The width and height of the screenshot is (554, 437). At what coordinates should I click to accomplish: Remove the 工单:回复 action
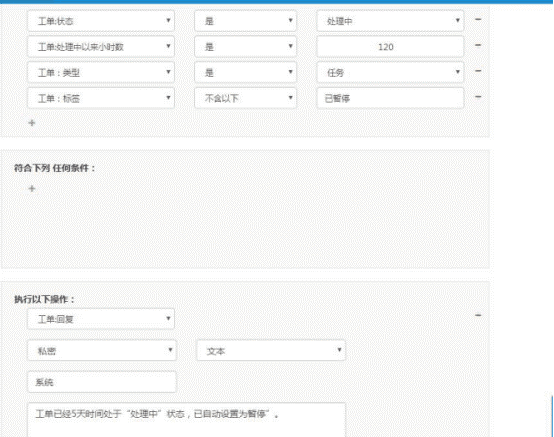tap(478, 315)
